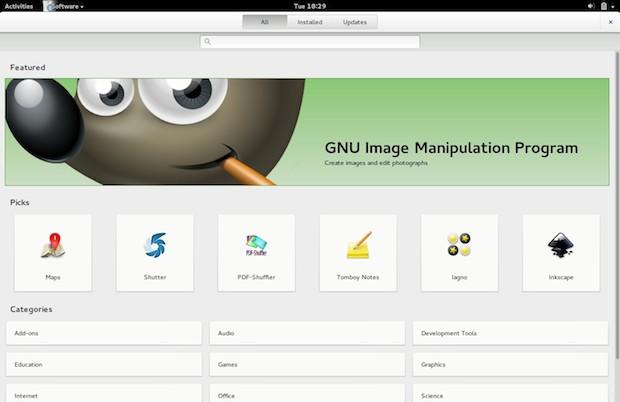The image size is (620, 402).
Task: Click the search magnifier icon
Action: click(x=208, y=42)
